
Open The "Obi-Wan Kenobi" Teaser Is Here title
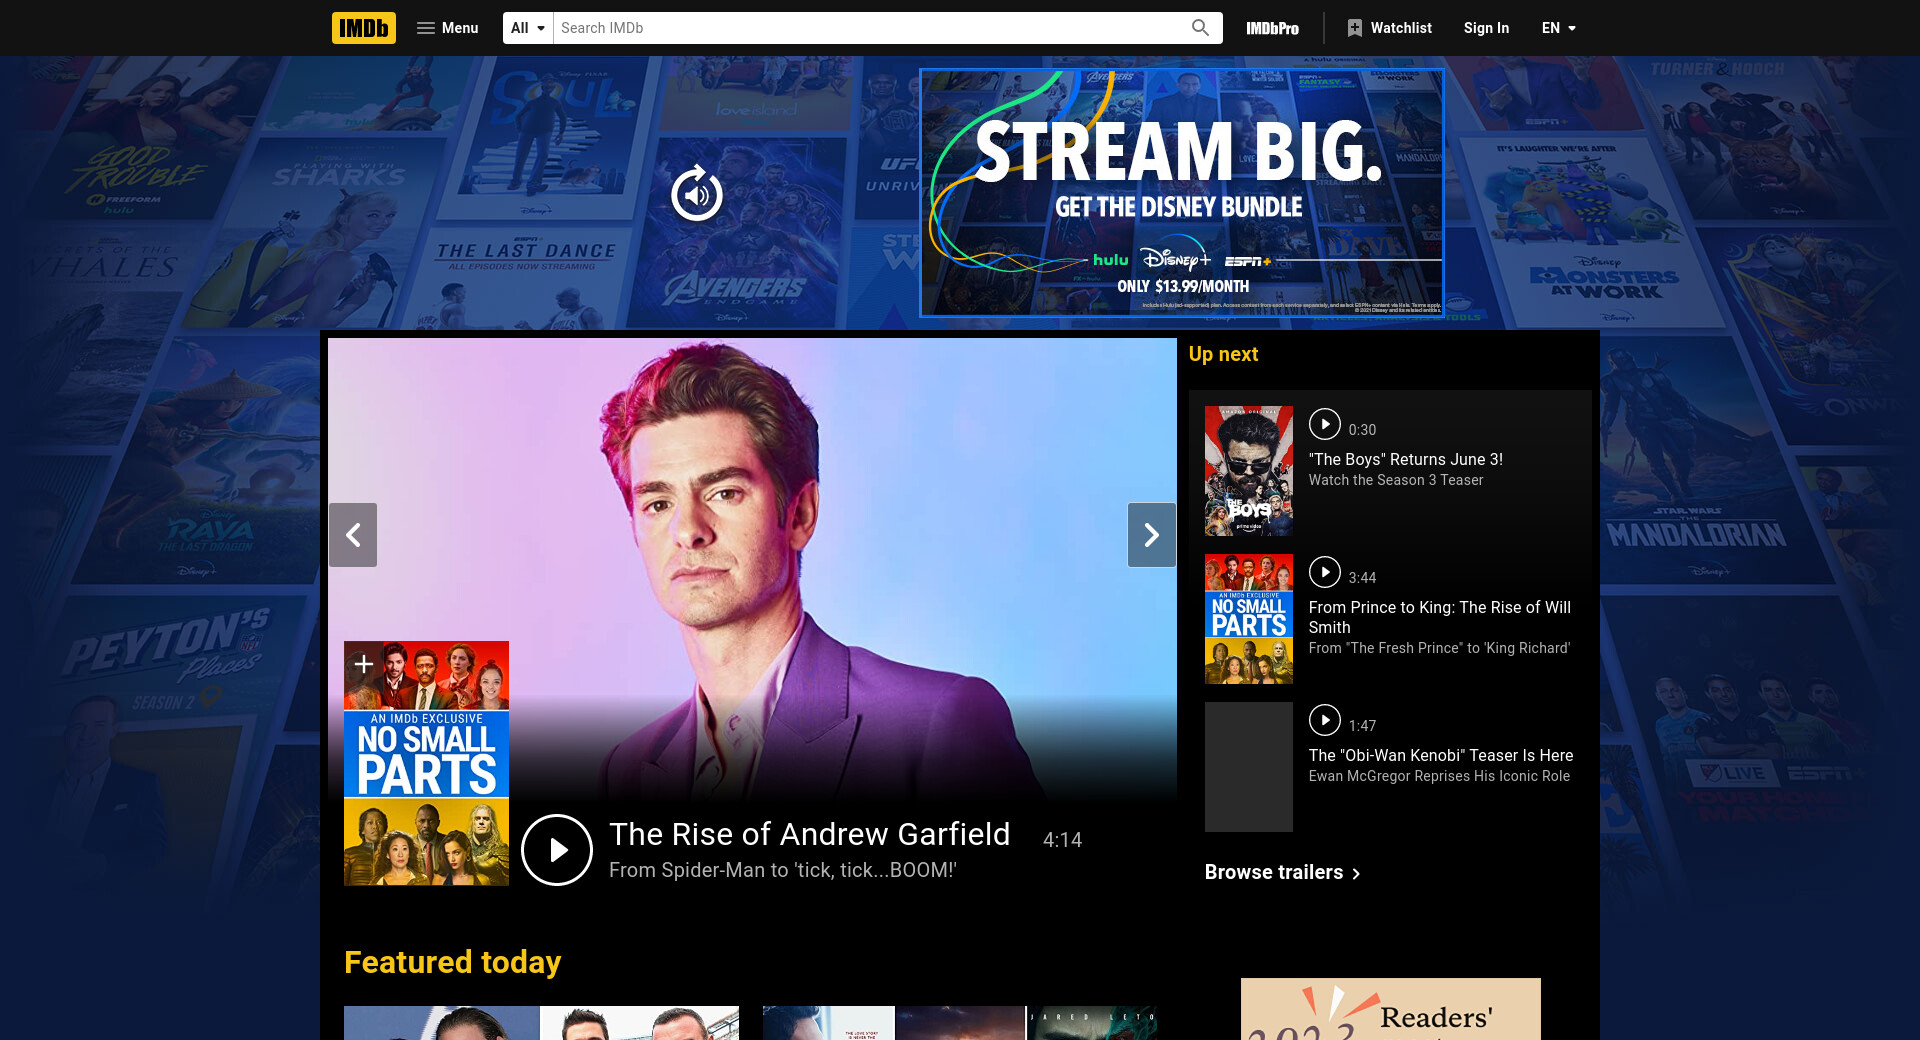pos(1441,755)
